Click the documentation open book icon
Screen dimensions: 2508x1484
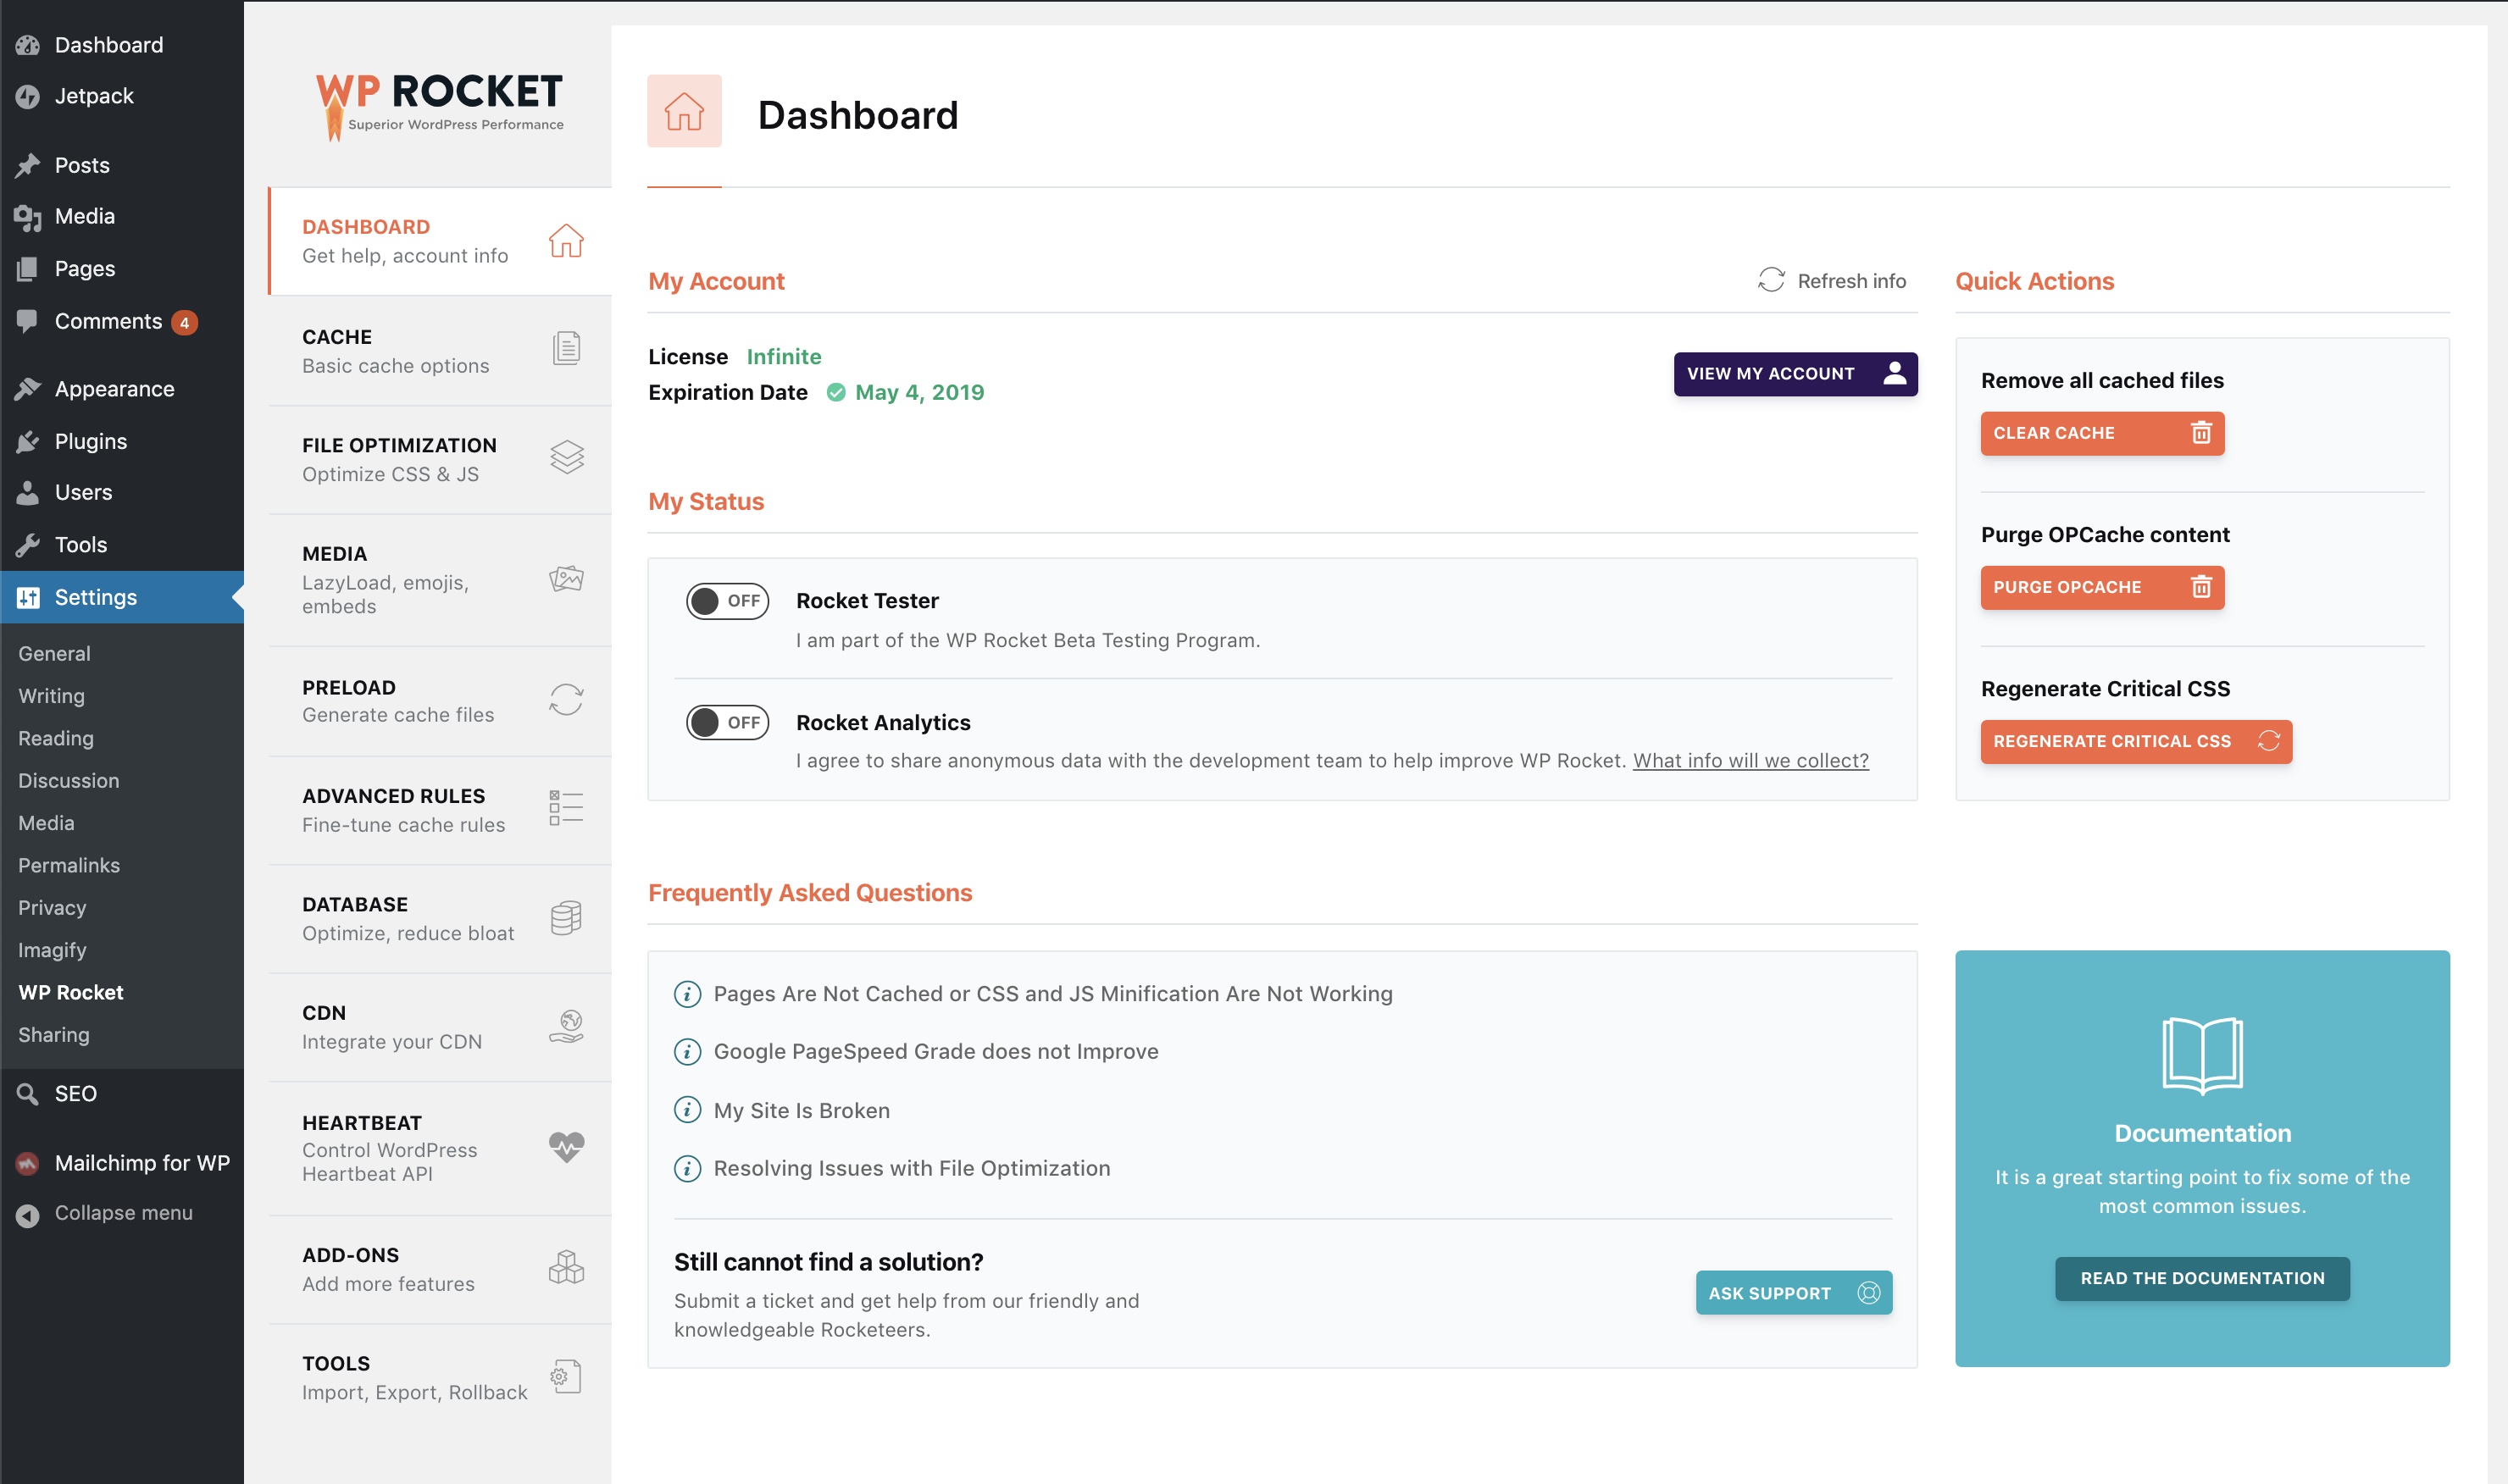click(x=2202, y=1055)
